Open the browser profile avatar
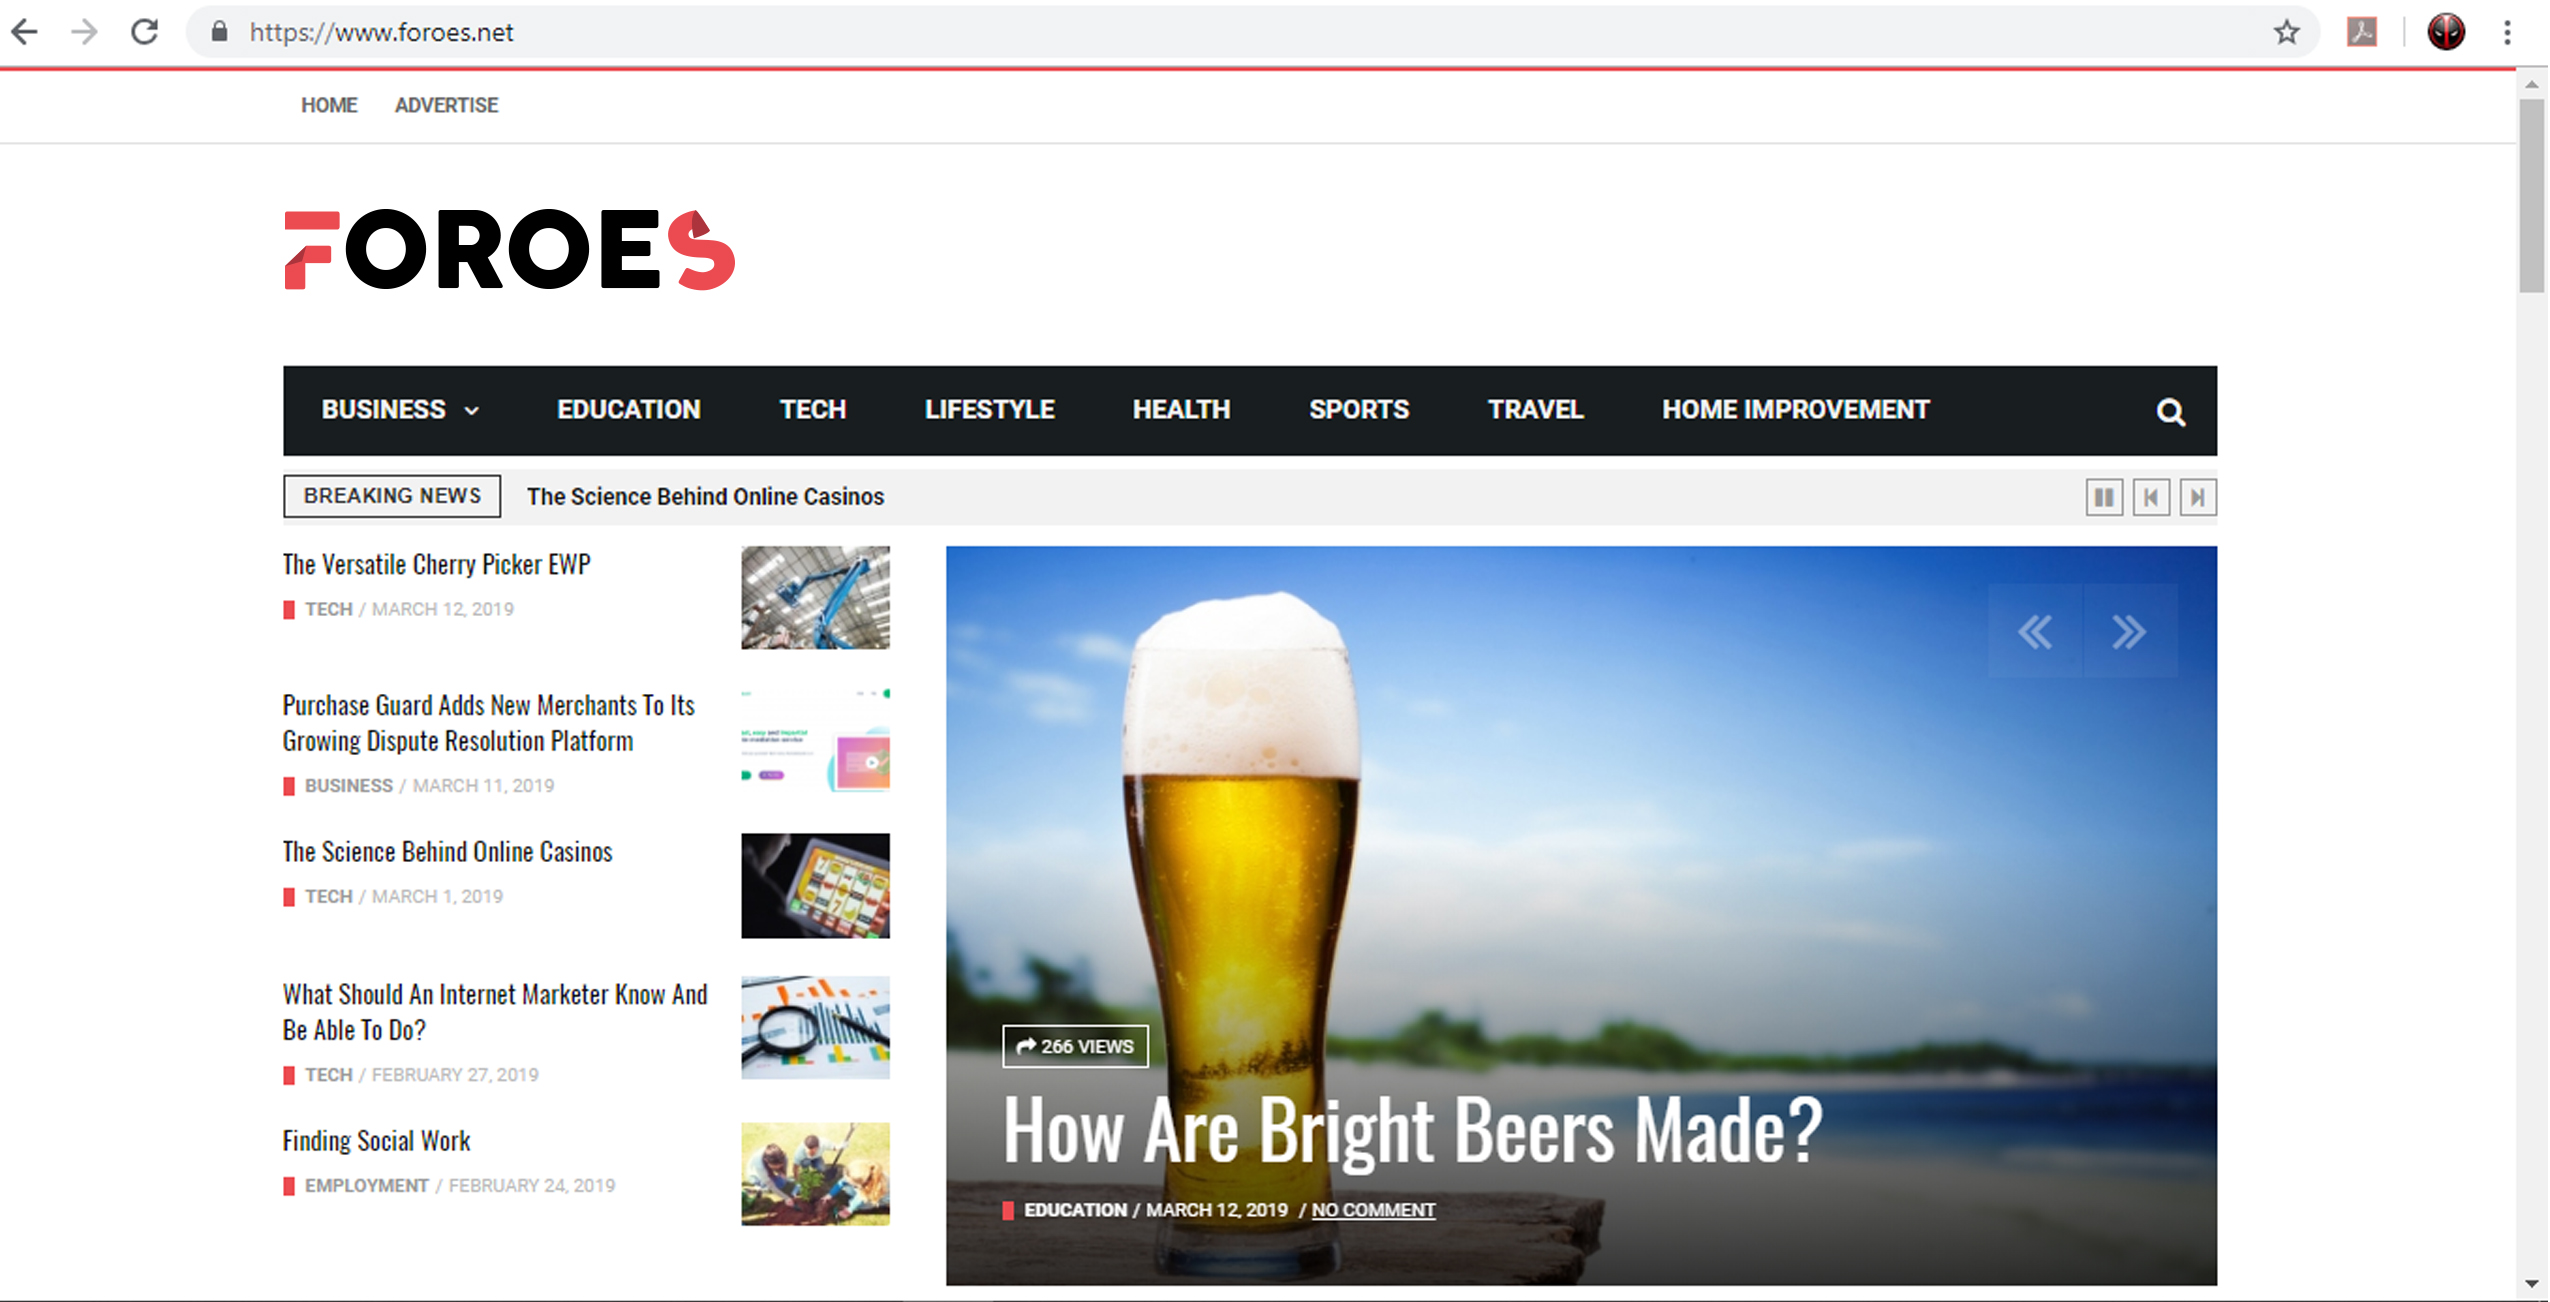Image resolution: width=2550 pixels, height=1302 pixels. [x=2445, y=32]
